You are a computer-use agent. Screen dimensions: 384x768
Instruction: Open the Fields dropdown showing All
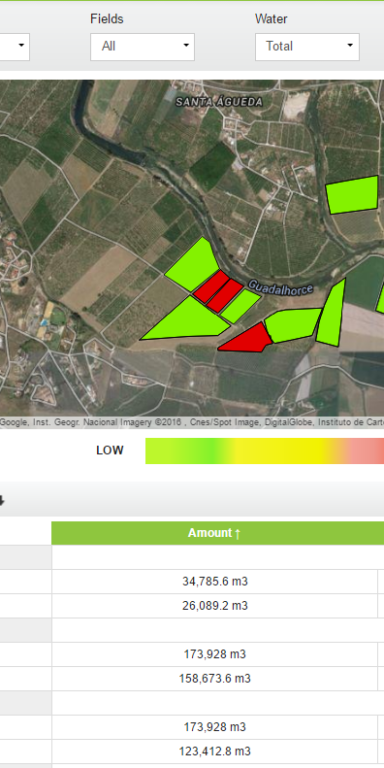142,47
